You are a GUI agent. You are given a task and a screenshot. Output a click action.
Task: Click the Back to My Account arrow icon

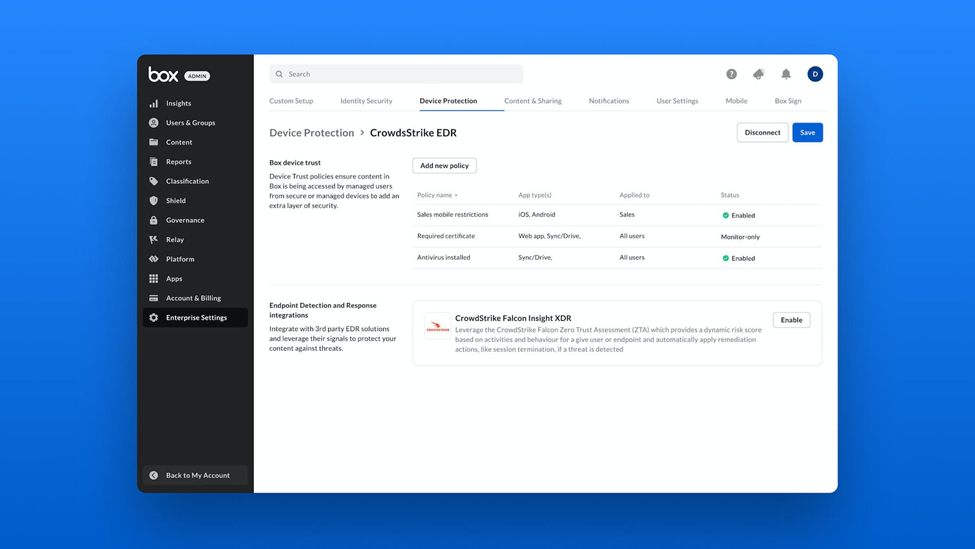point(154,475)
